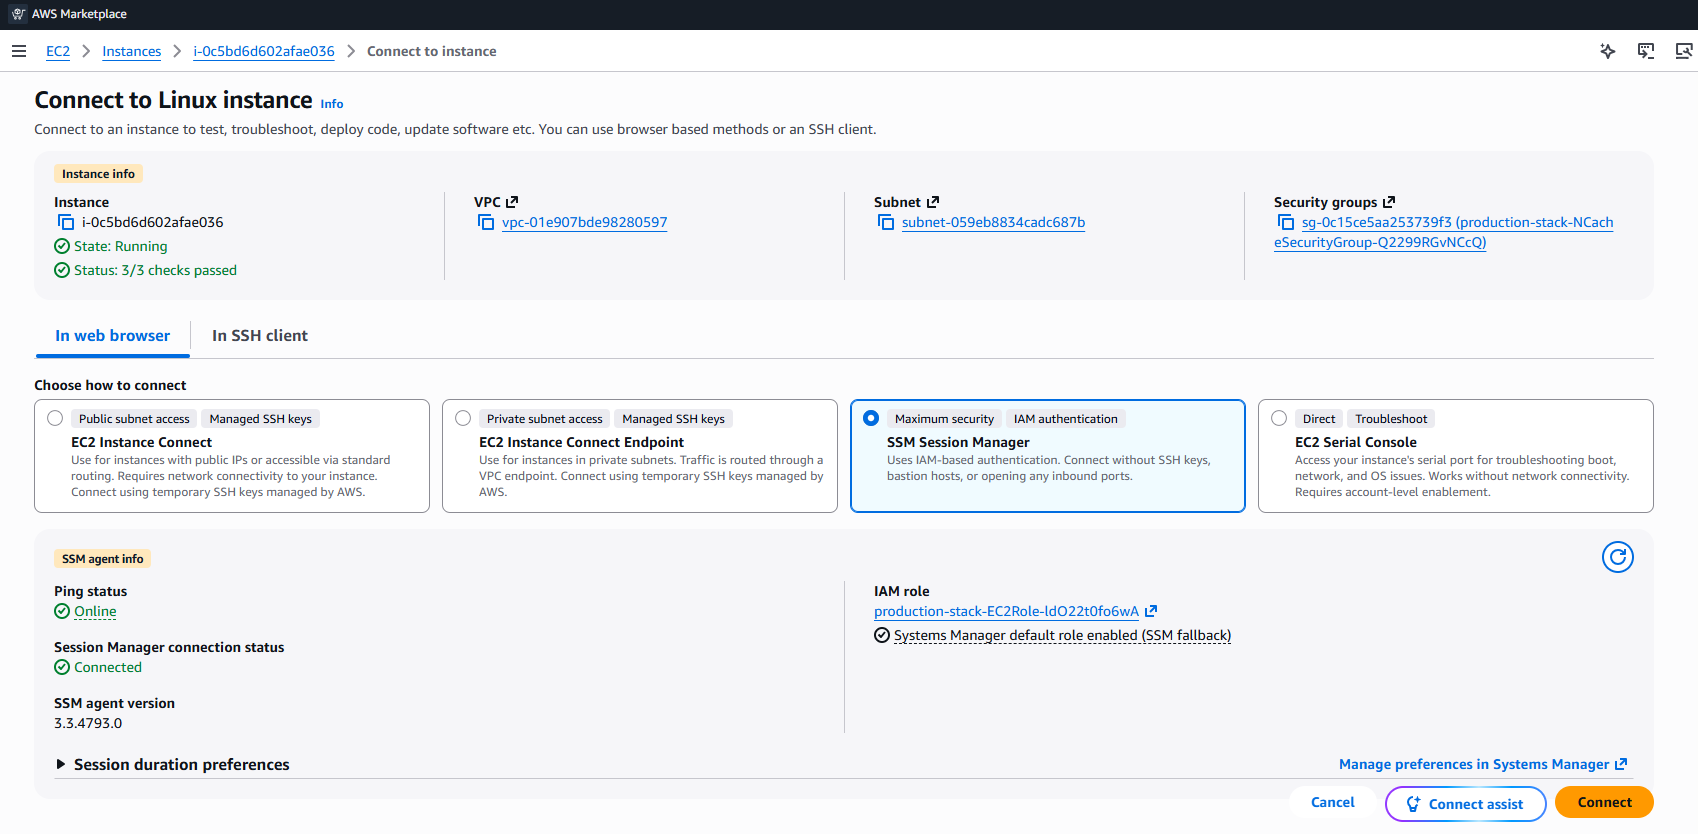The height and width of the screenshot is (834, 1698).
Task: Switch to the In web browser tab
Action: (x=113, y=336)
